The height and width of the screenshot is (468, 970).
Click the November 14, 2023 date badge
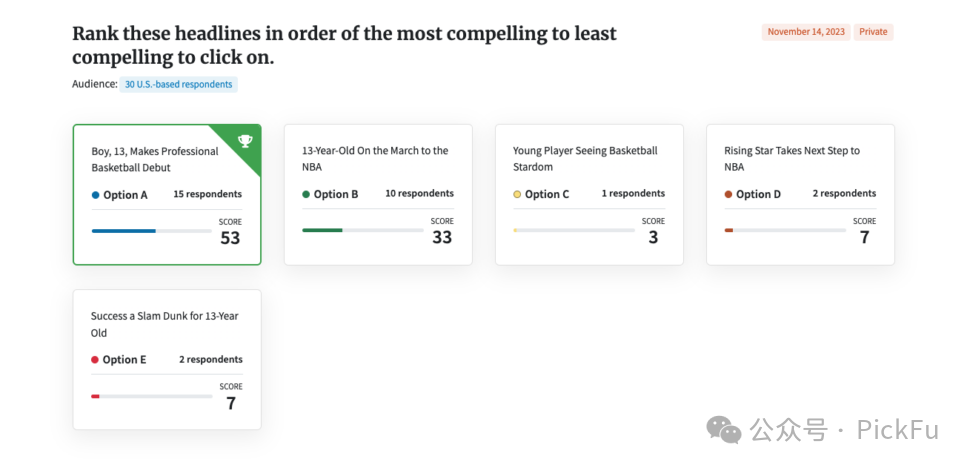click(806, 32)
